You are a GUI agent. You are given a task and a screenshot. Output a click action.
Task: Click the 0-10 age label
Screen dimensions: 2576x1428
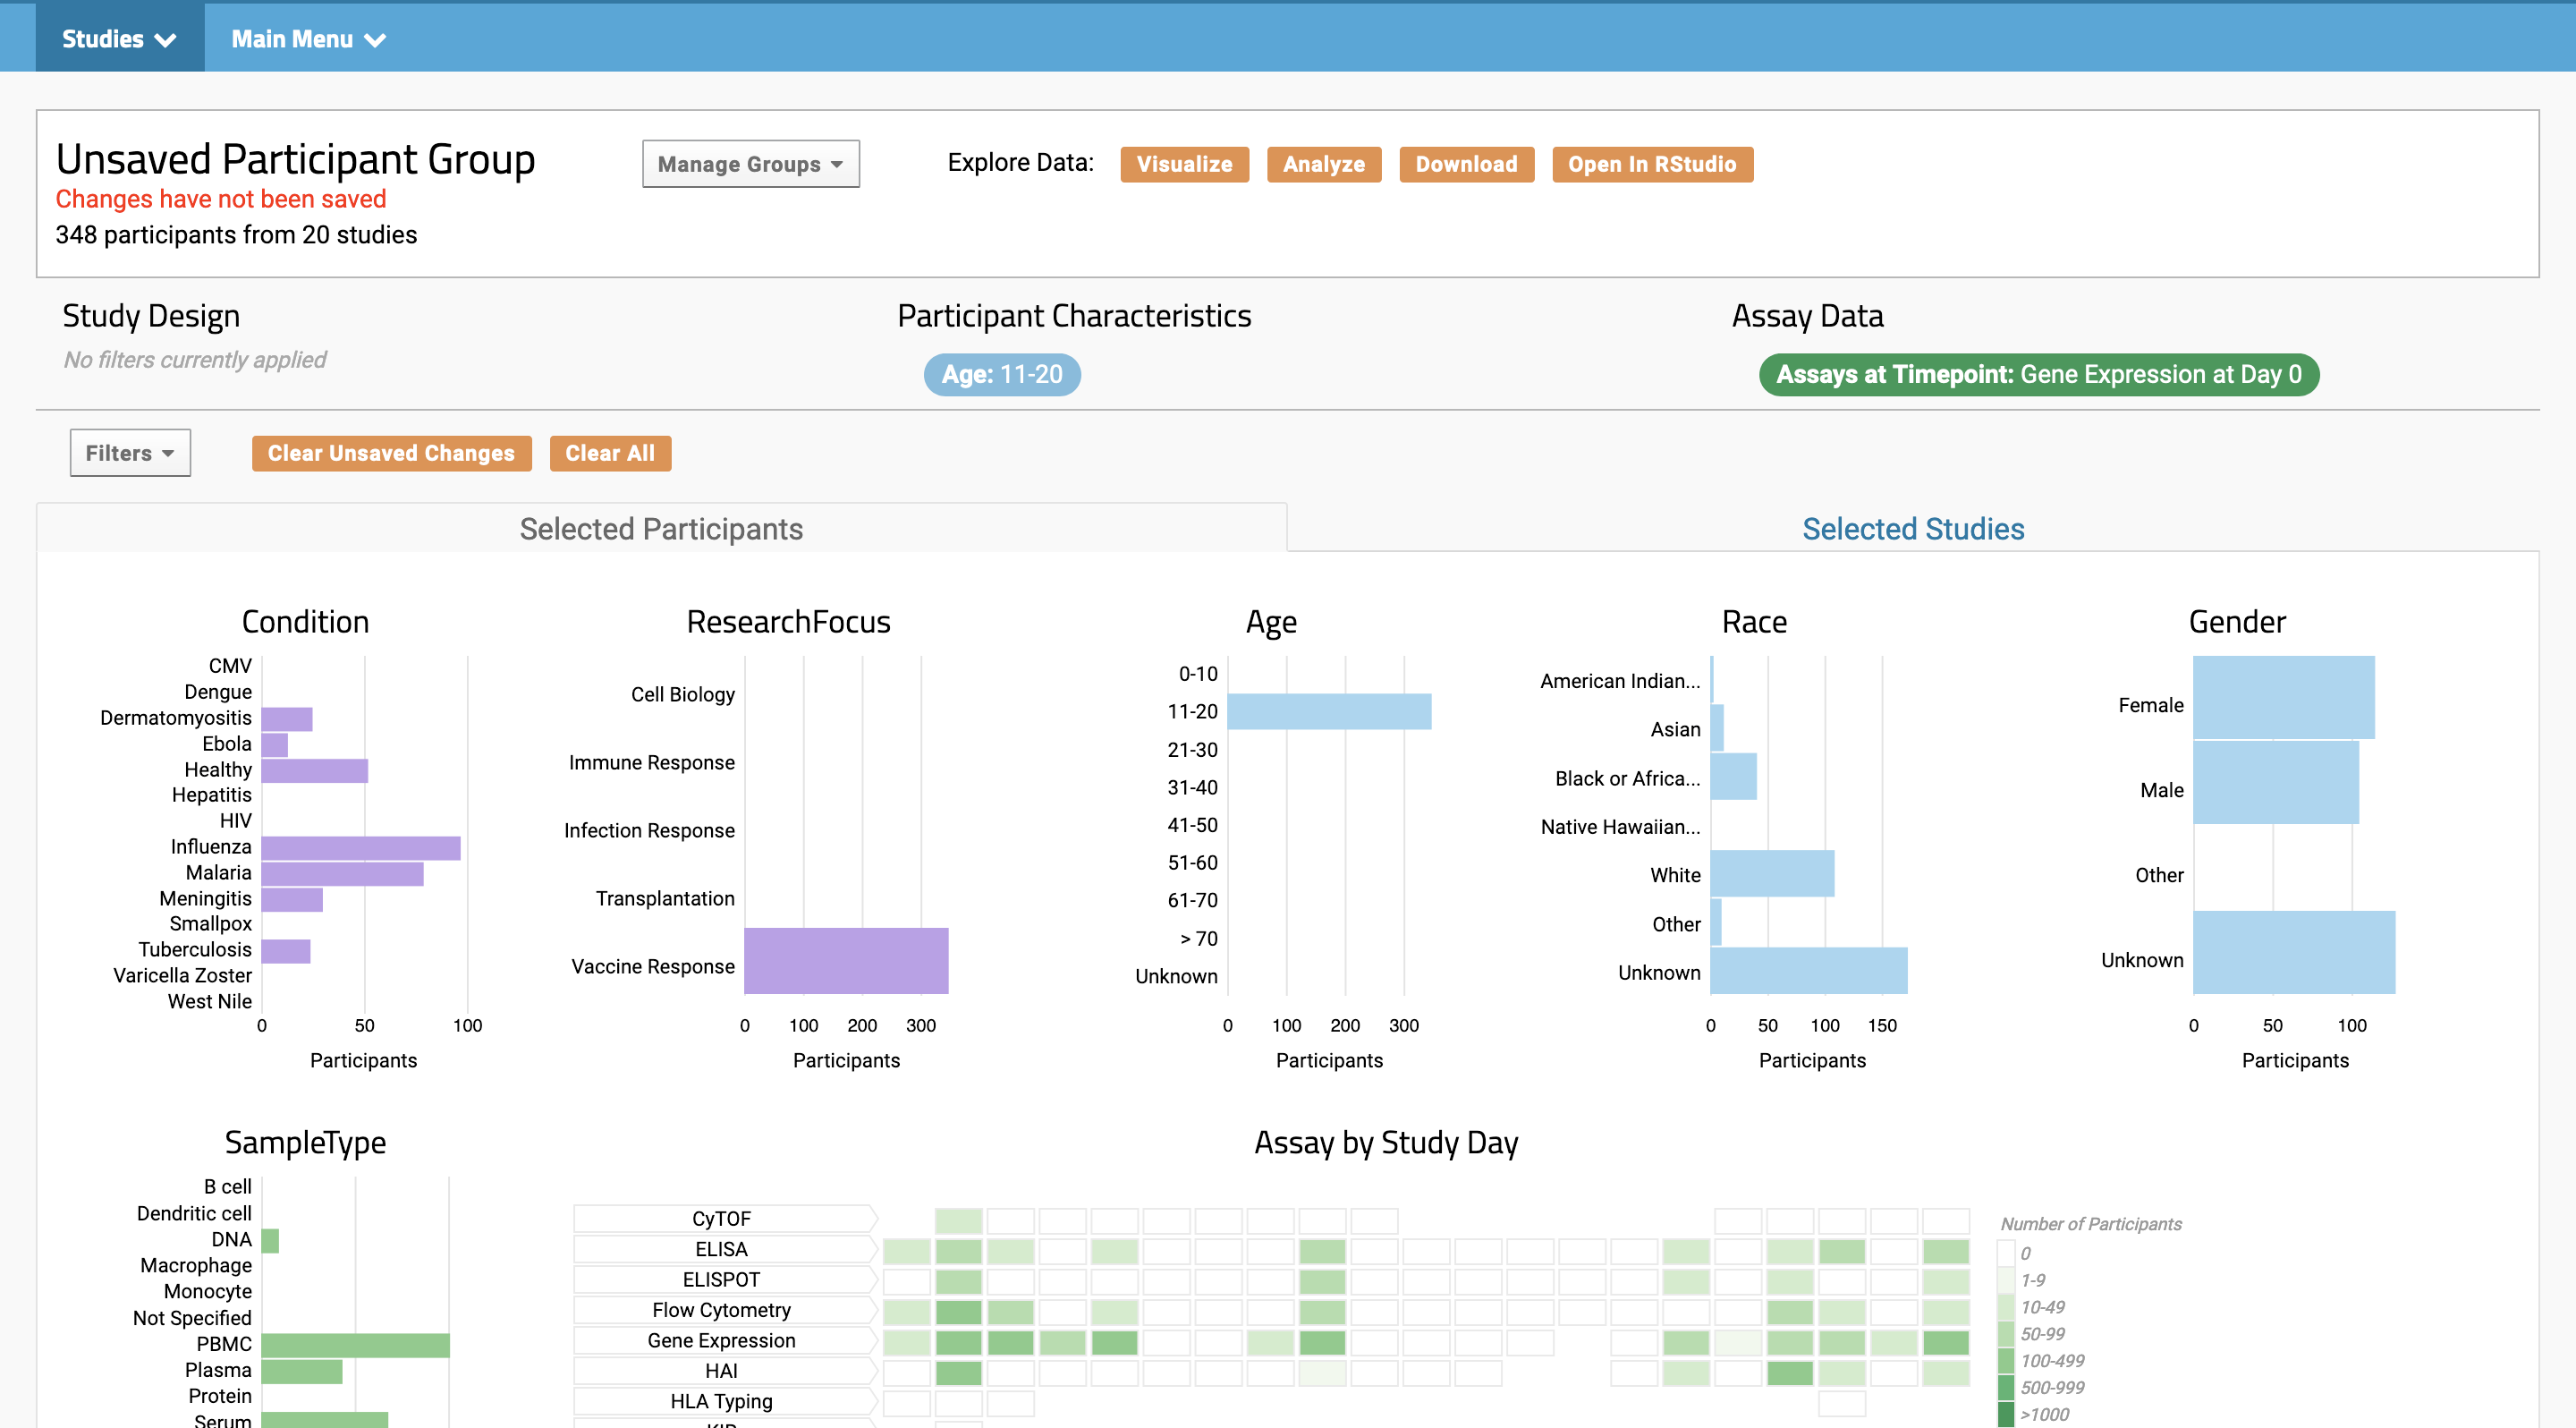pos(1198,673)
